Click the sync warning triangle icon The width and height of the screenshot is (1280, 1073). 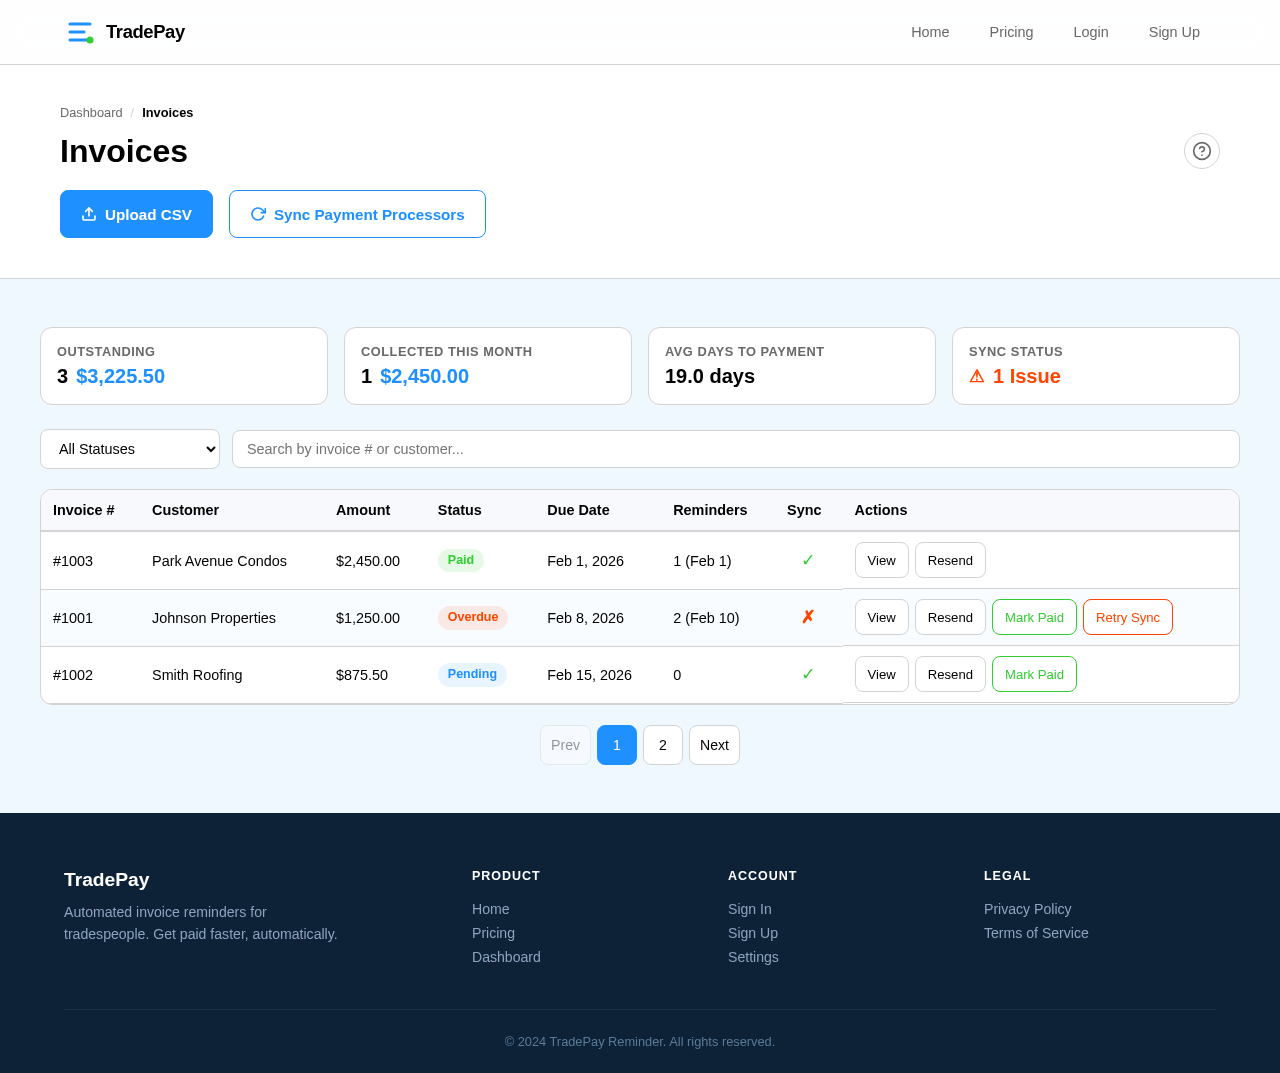coord(977,376)
